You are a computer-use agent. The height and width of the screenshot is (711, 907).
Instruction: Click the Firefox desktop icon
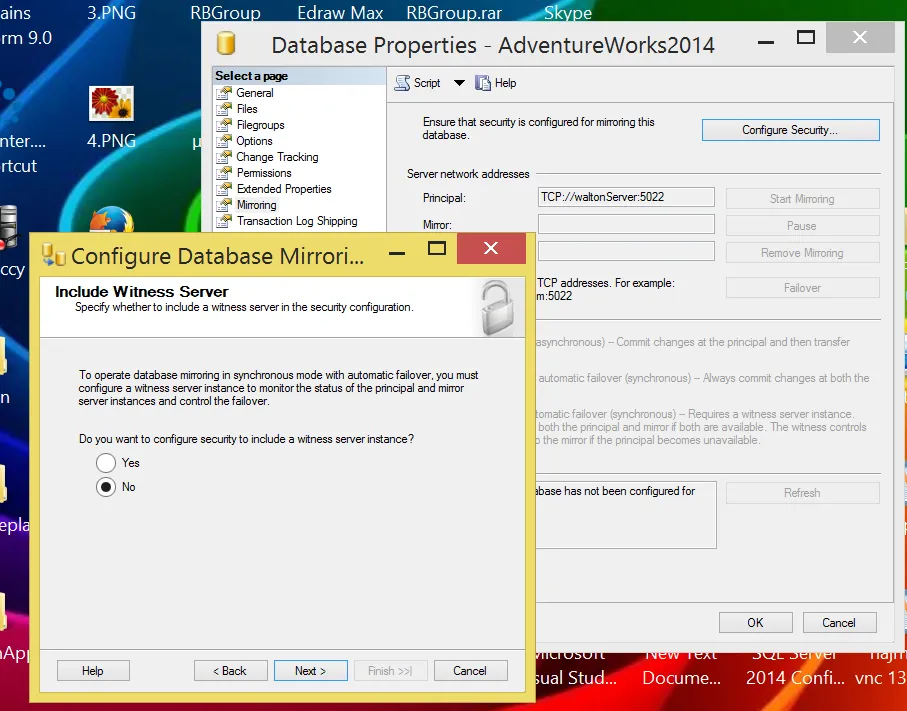(x=113, y=220)
